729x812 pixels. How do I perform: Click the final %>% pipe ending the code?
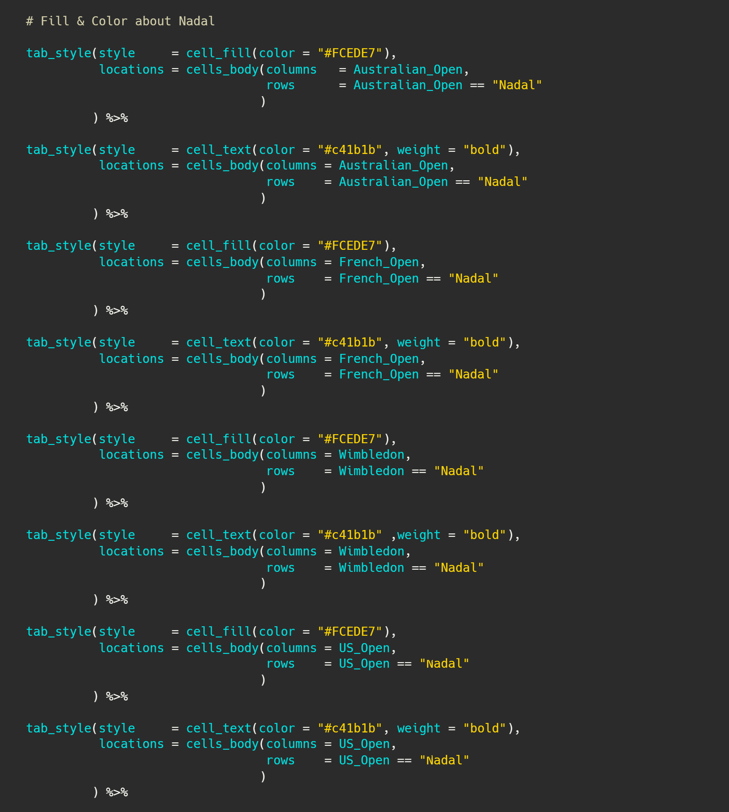pos(117,792)
